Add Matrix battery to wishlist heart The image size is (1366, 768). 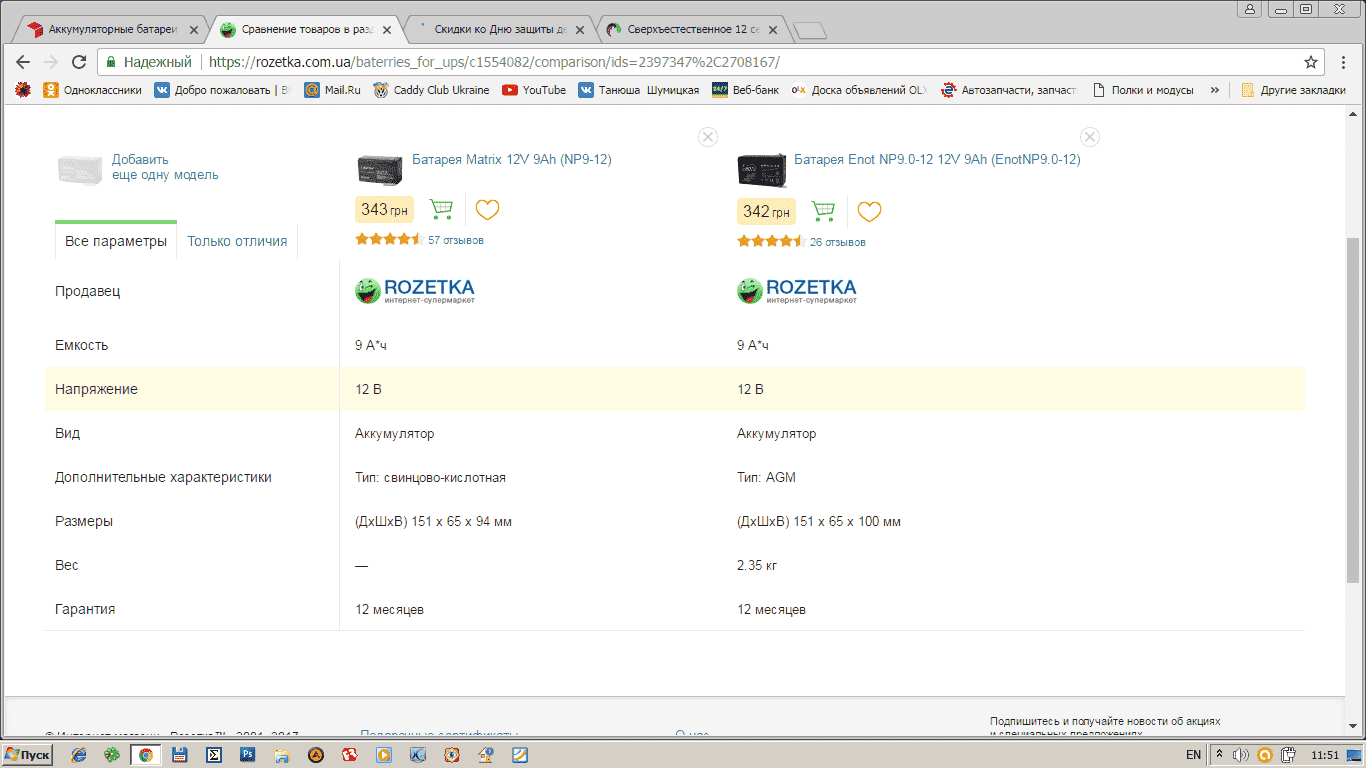click(x=487, y=210)
